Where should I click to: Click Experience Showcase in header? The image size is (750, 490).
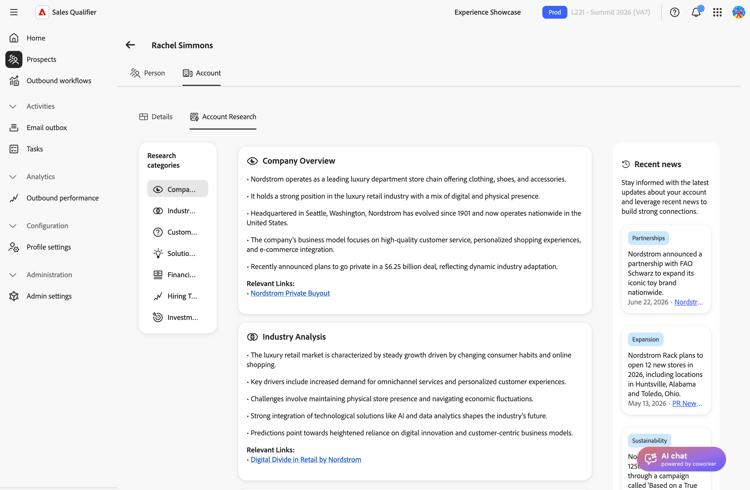[487, 12]
